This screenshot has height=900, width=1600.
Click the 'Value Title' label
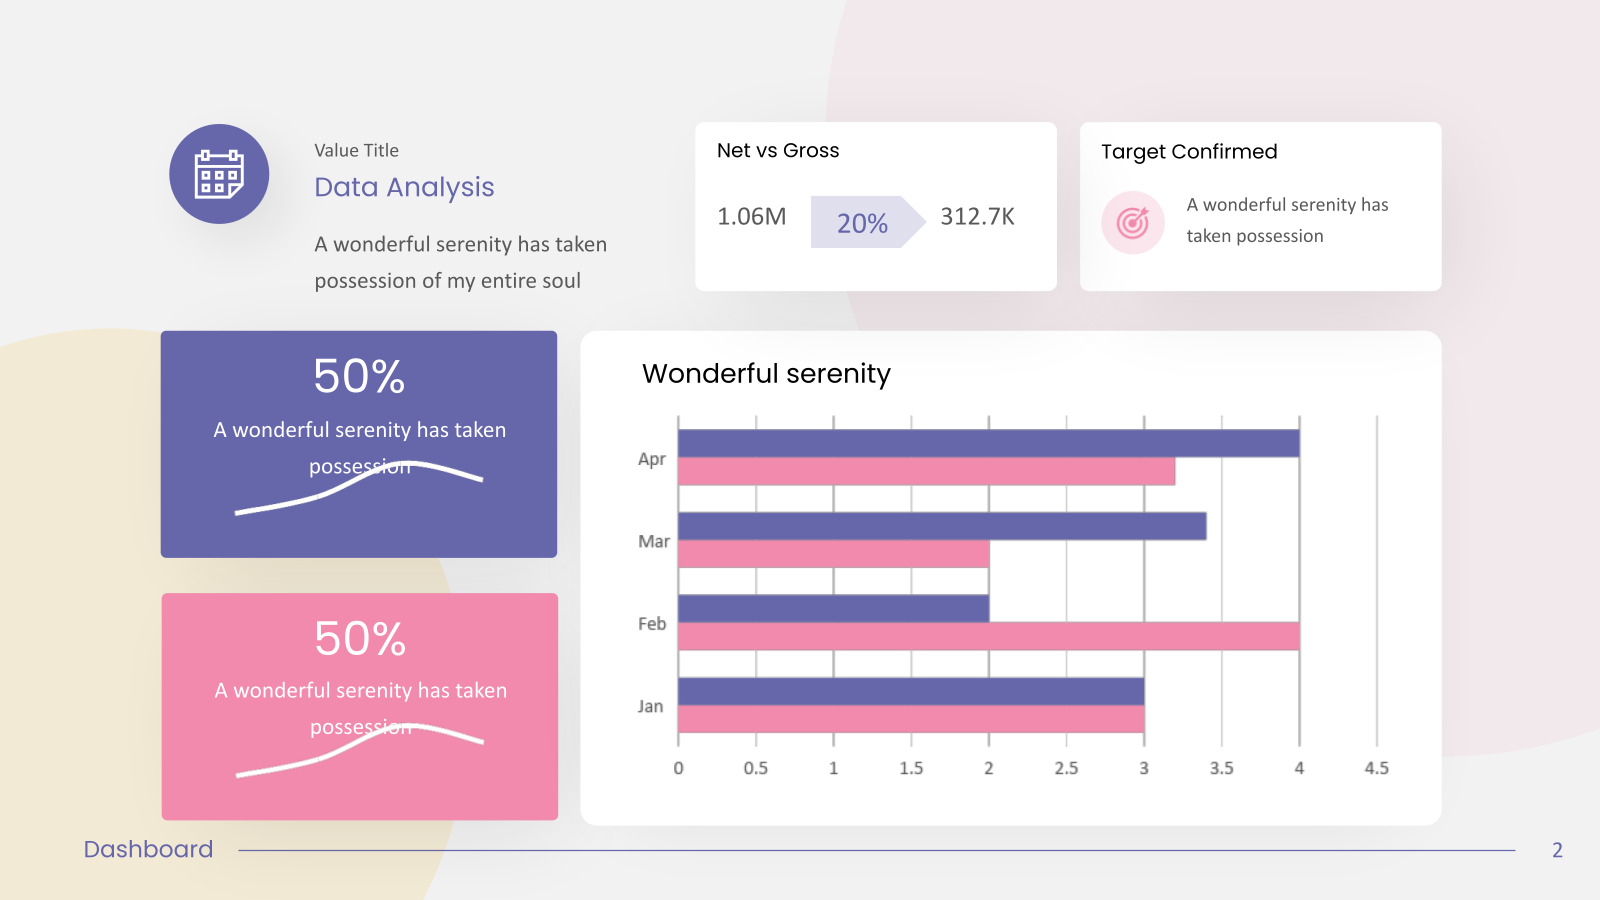[x=356, y=150]
